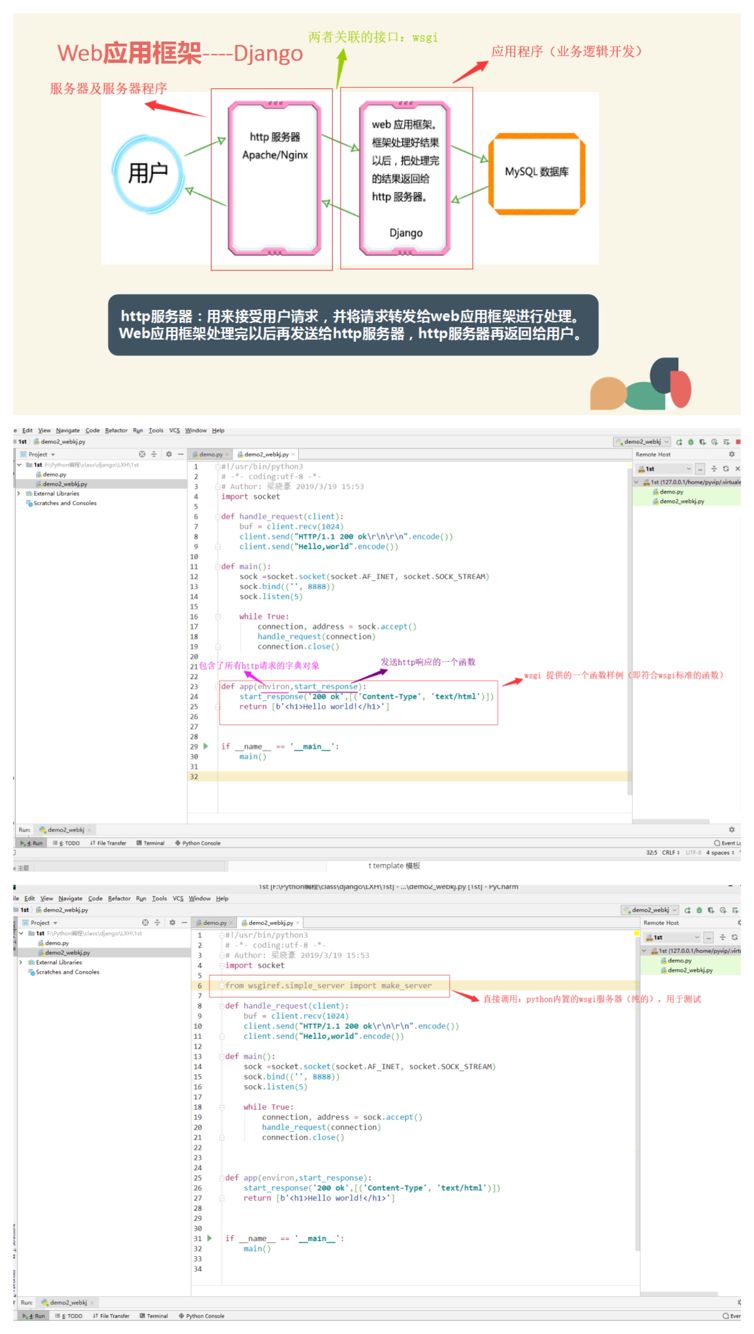Open gear settings in upper Remote Host panel
The image size is (754, 1334).
point(731,454)
